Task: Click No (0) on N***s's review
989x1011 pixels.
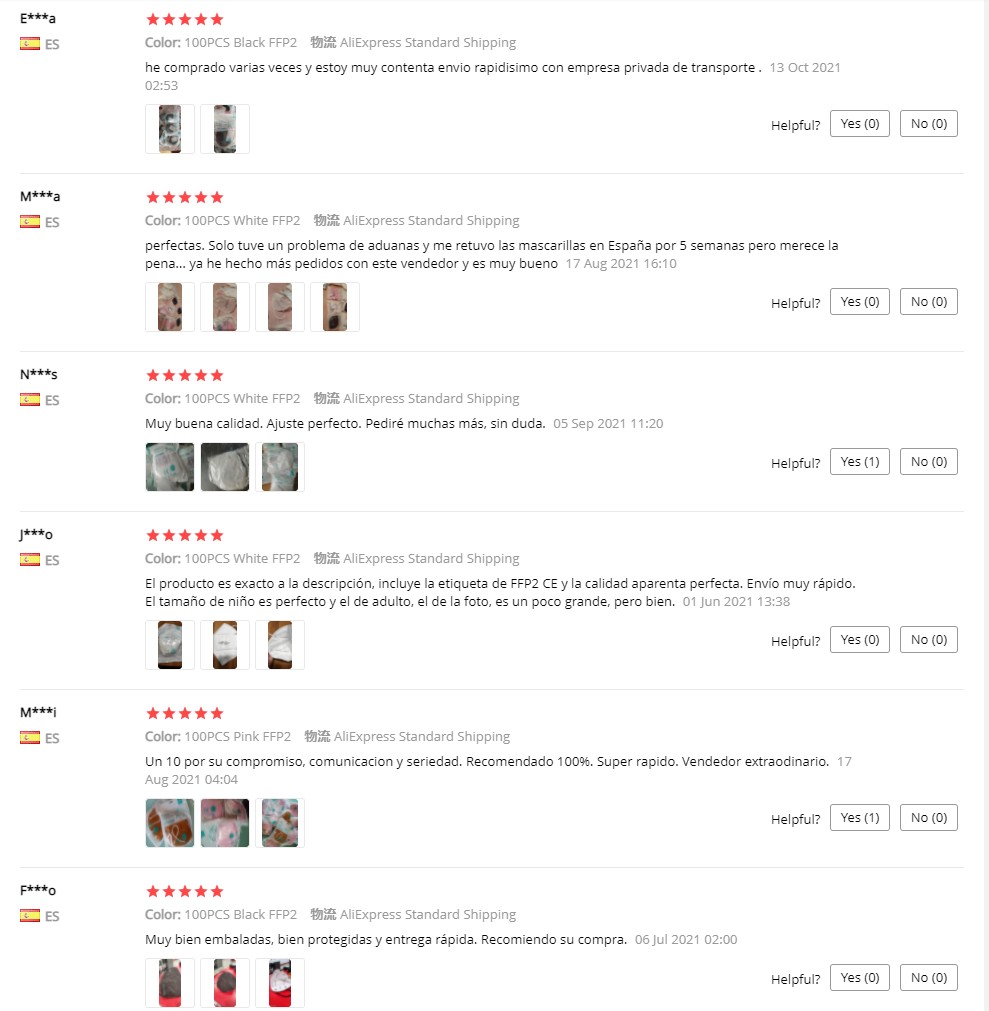Action: (x=929, y=462)
